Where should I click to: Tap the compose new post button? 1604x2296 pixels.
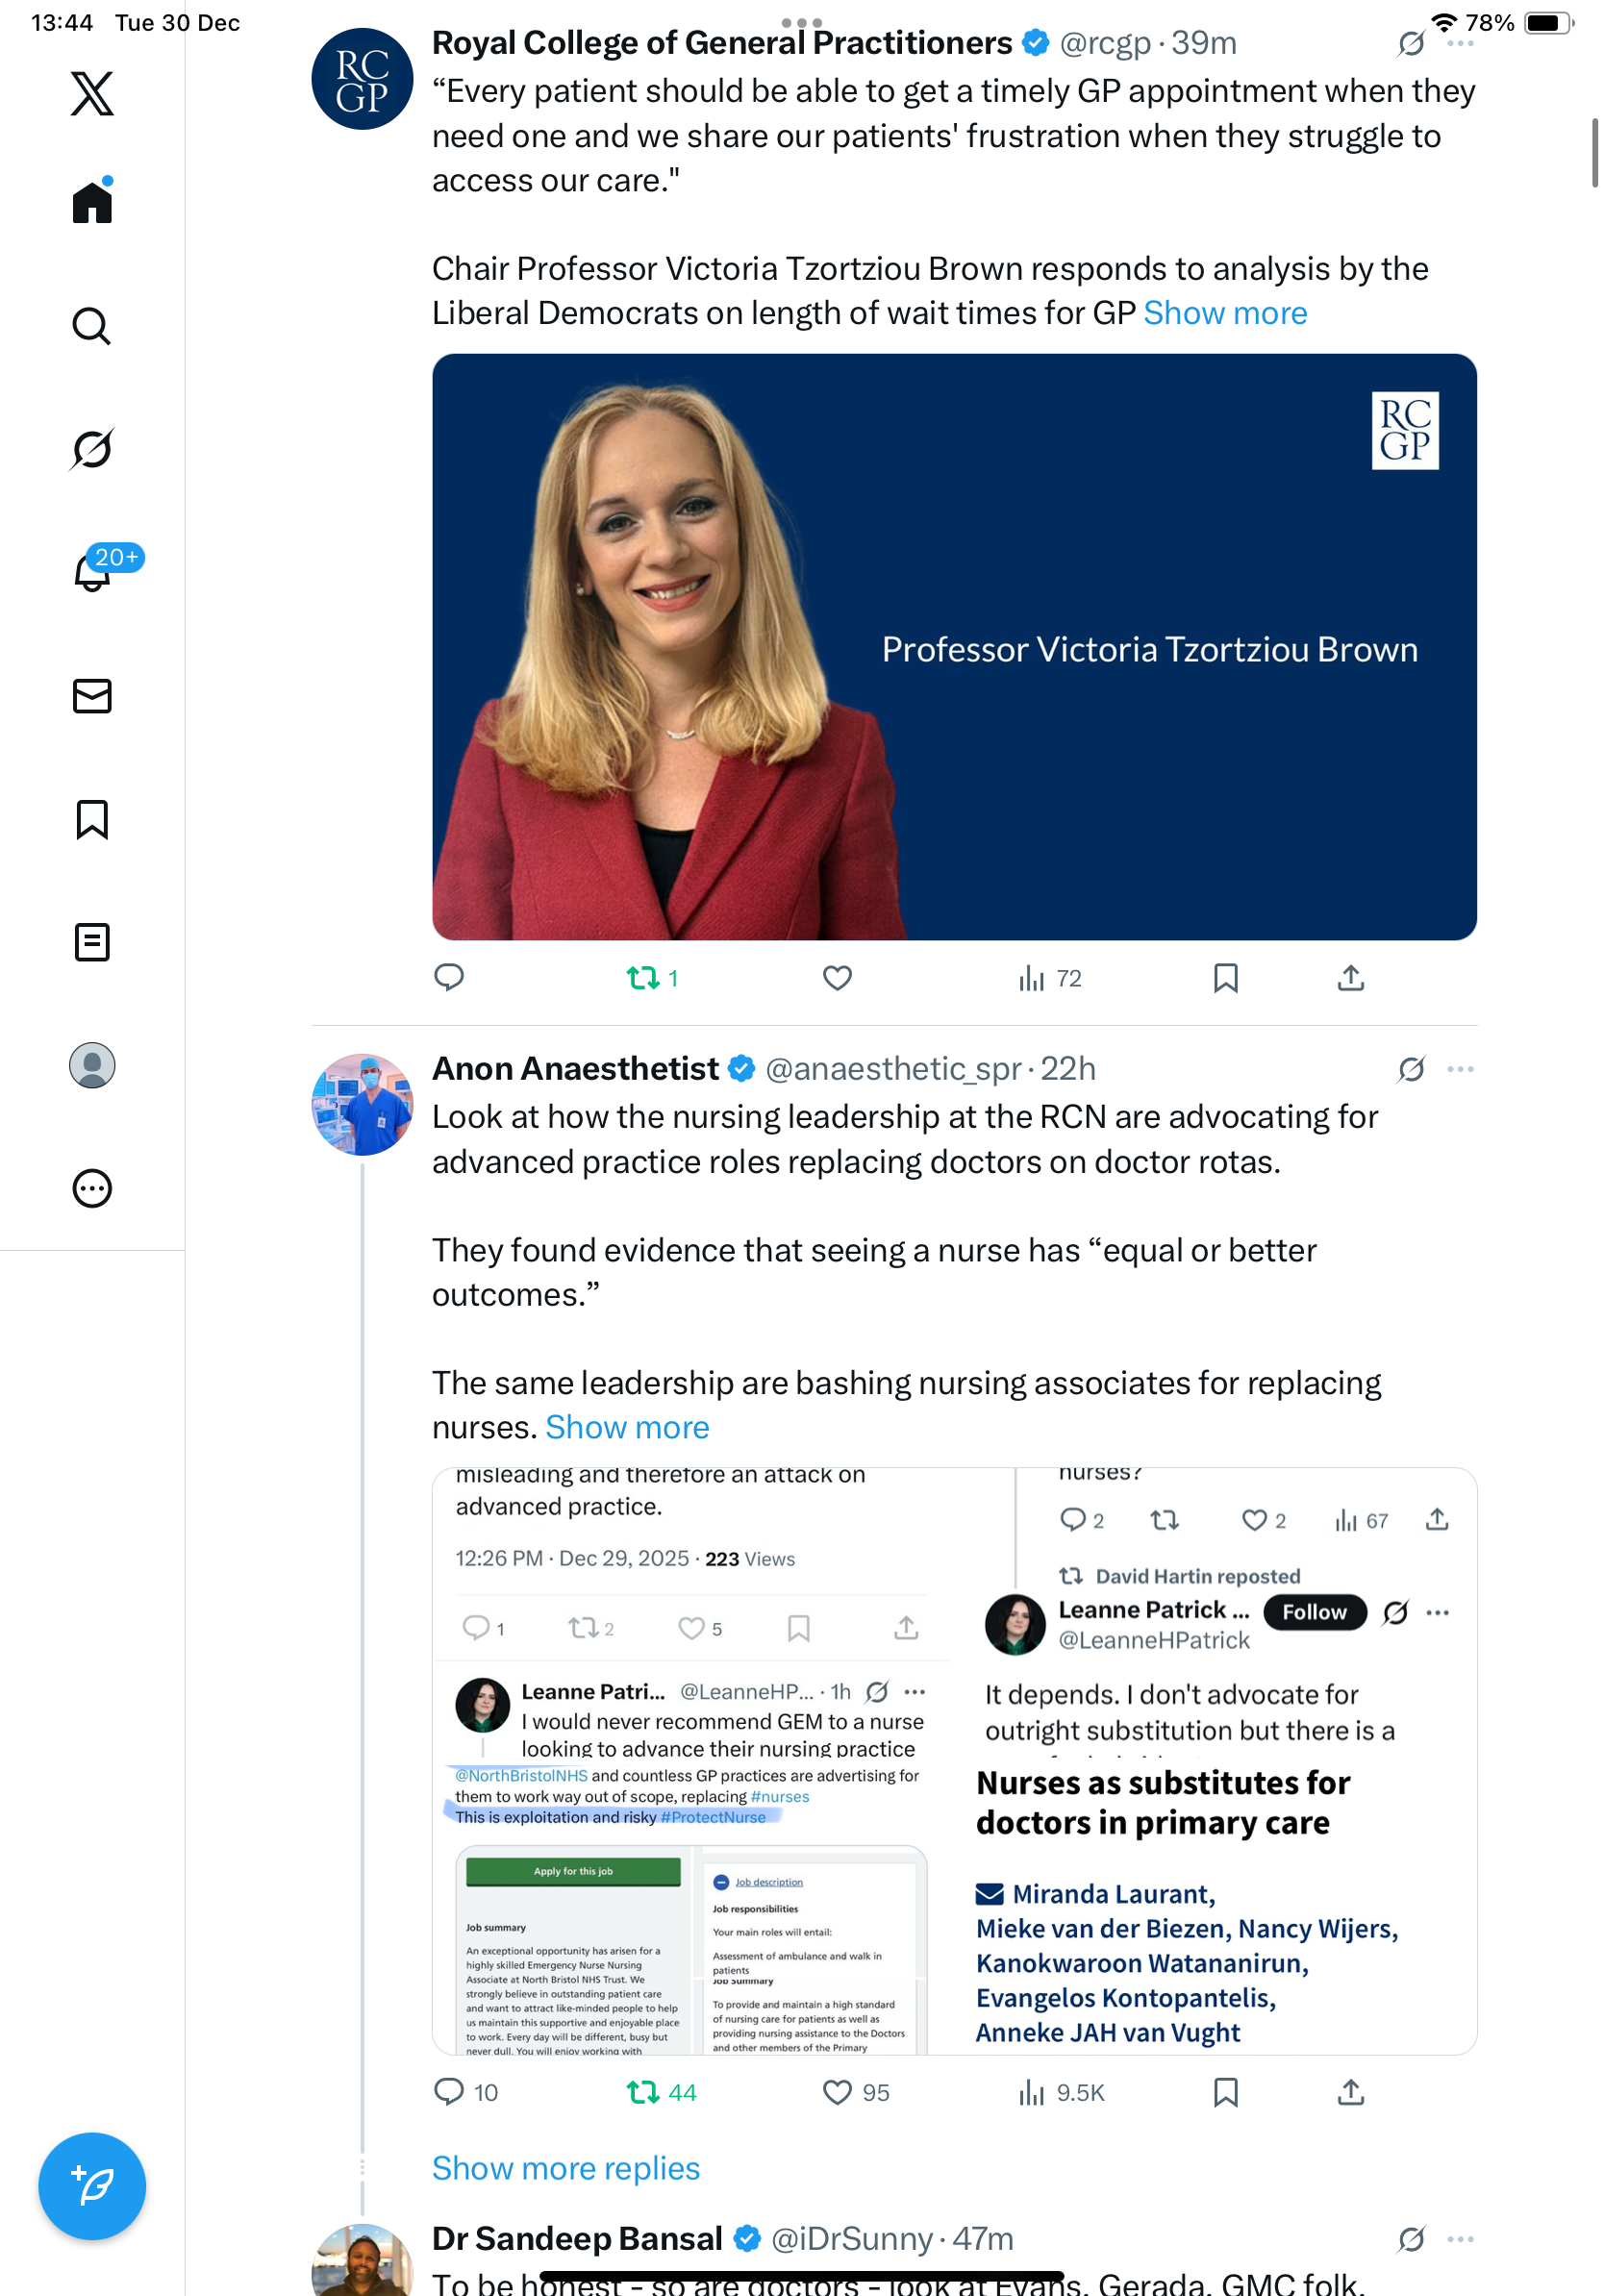[92, 2186]
